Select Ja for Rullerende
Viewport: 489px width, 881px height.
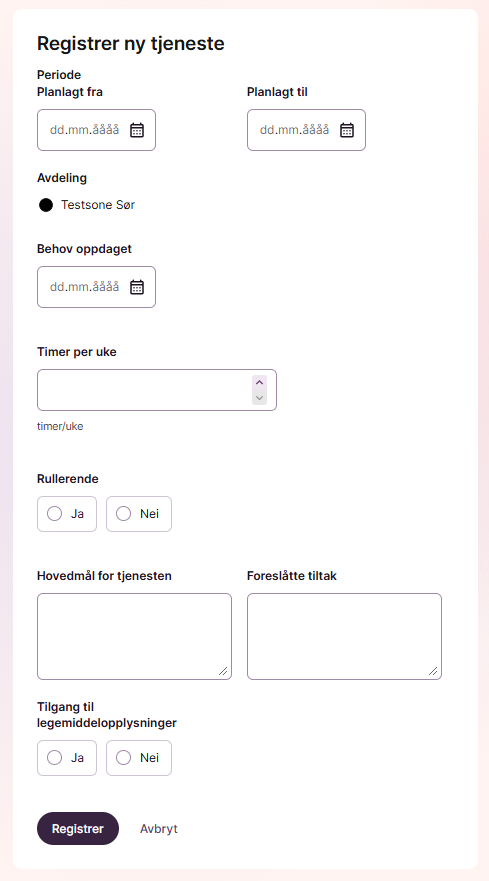pyautogui.click(x=67, y=514)
